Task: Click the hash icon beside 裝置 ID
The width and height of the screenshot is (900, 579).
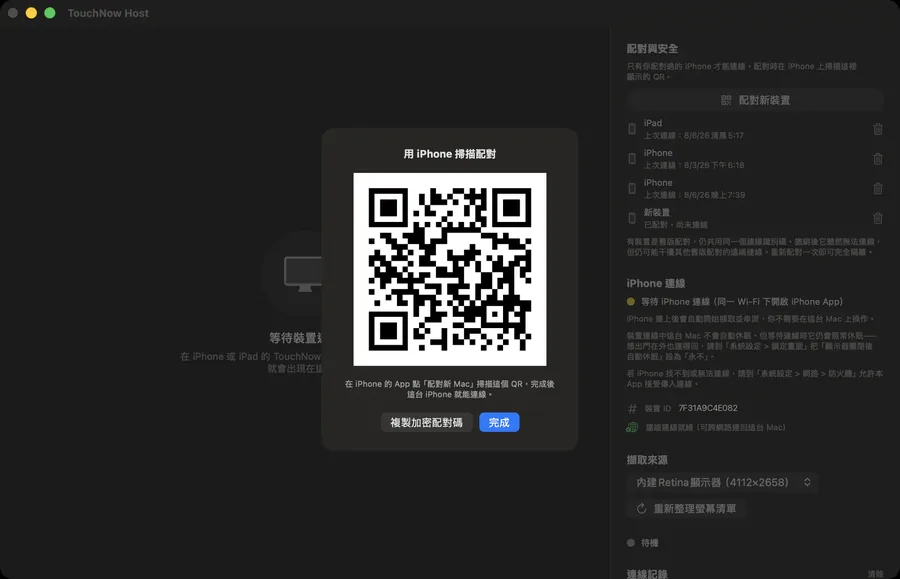Action: click(632, 409)
